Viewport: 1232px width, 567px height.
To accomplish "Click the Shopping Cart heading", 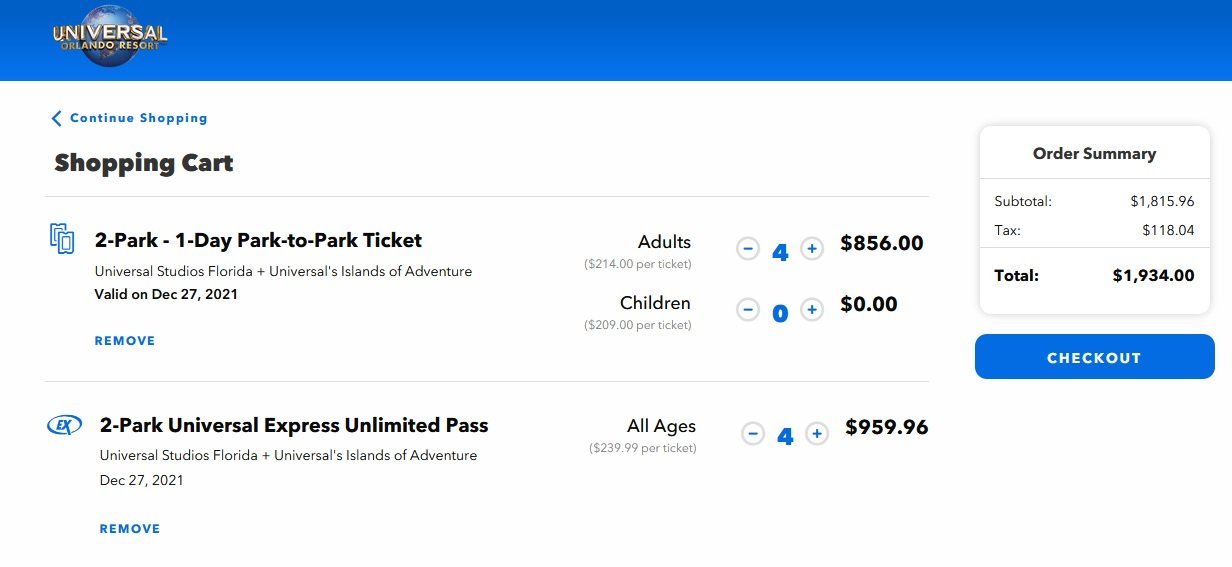I will click(144, 163).
